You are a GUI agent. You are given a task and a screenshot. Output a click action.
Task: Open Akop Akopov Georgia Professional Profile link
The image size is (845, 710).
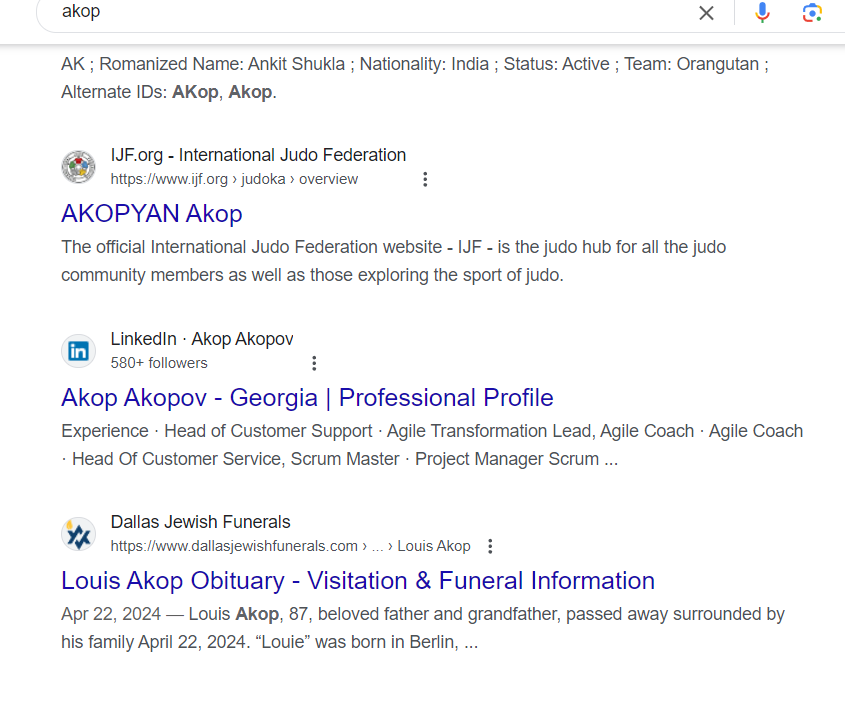coord(307,398)
